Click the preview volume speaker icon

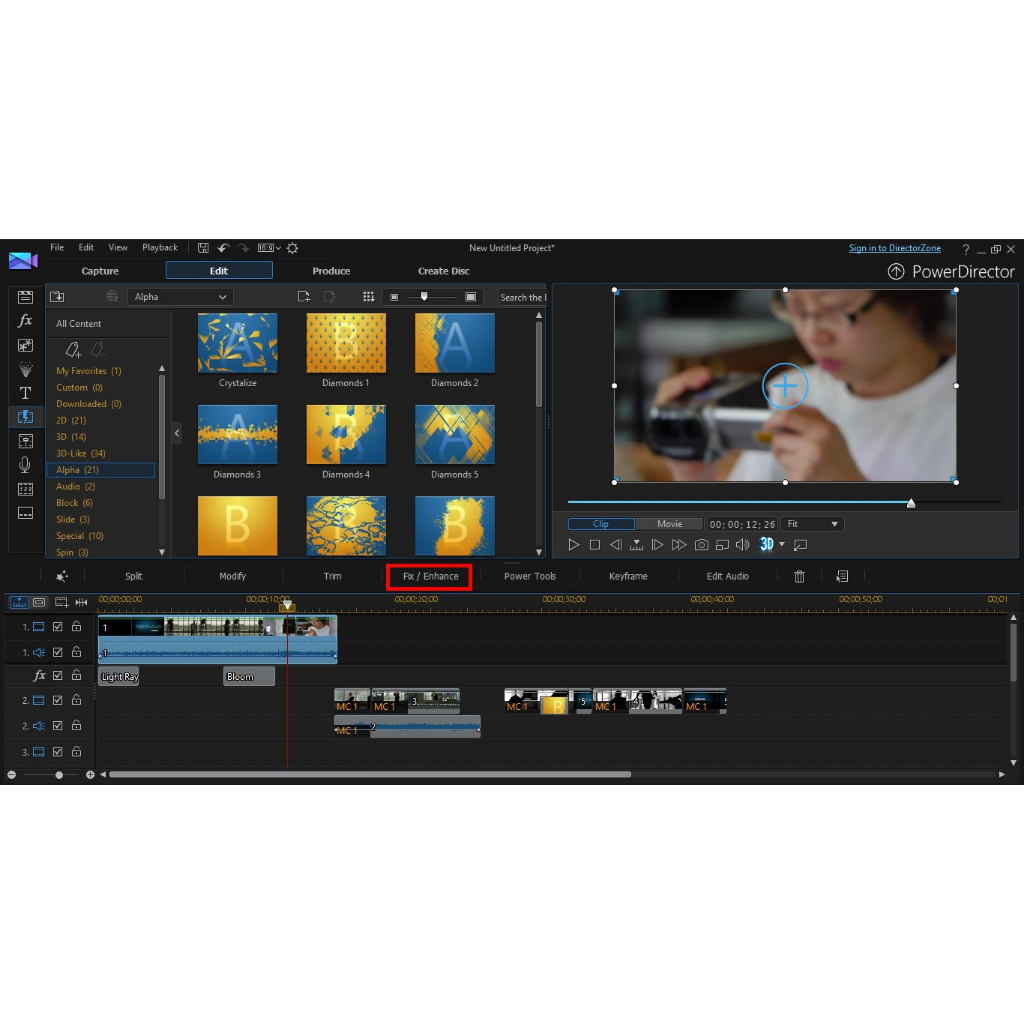pos(742,545)
